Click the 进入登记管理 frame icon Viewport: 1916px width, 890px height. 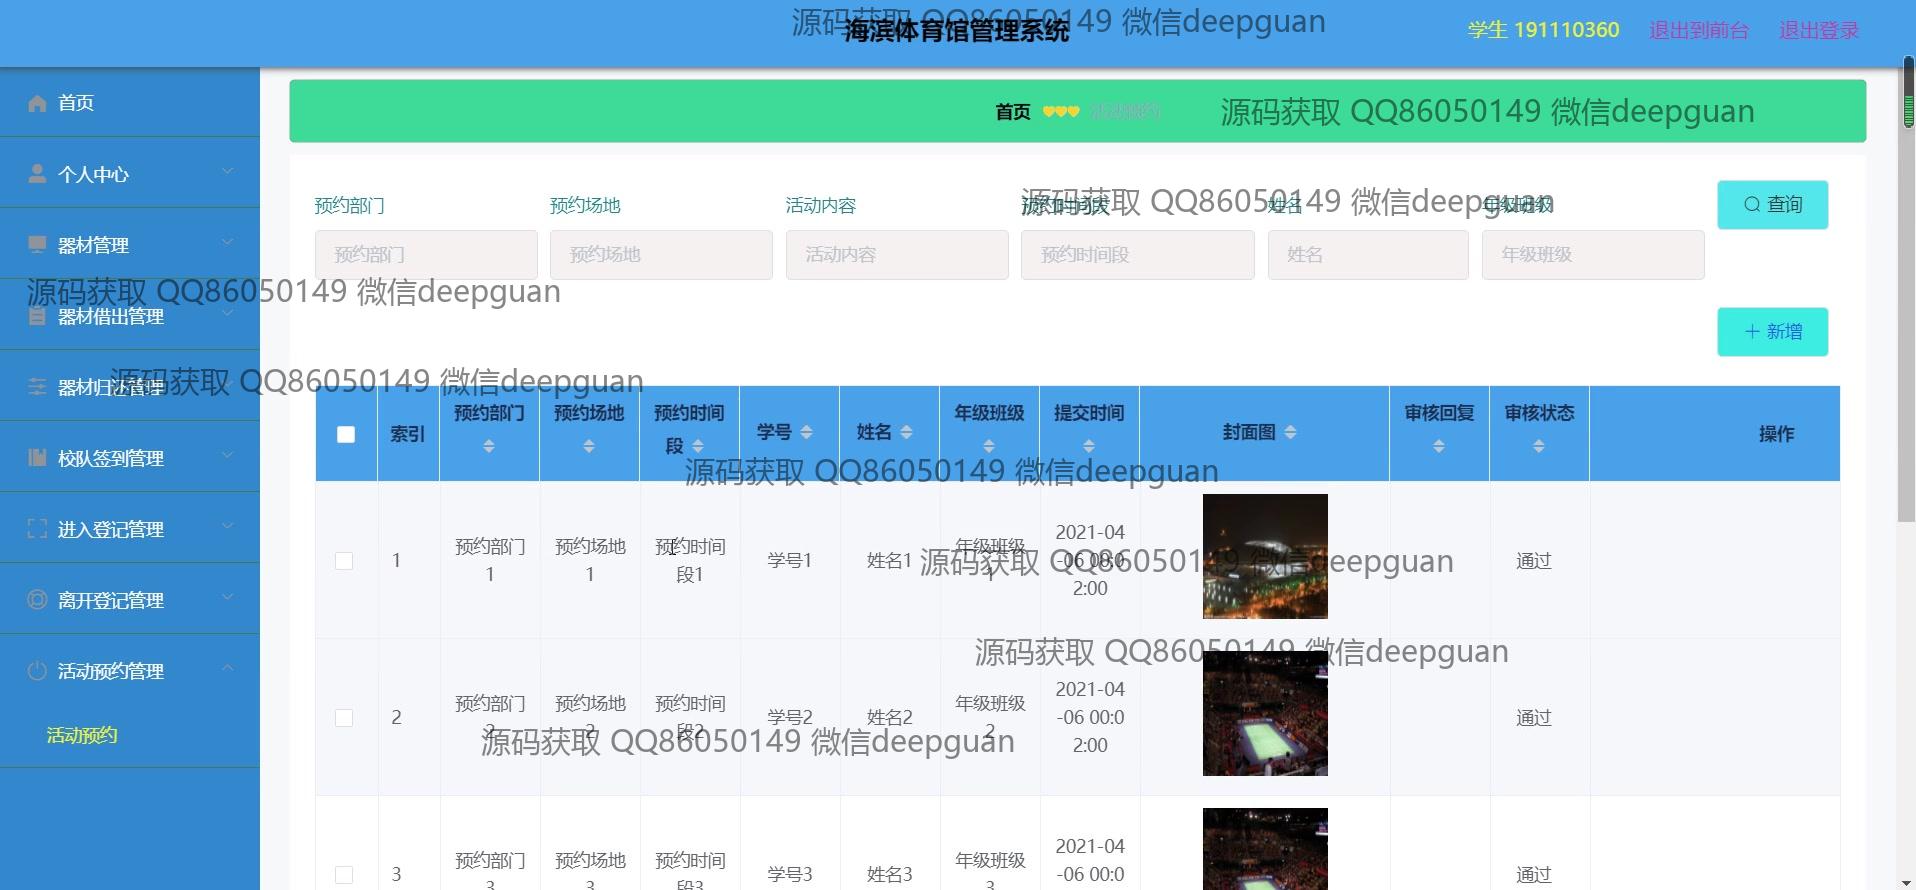tap(37, 529)
